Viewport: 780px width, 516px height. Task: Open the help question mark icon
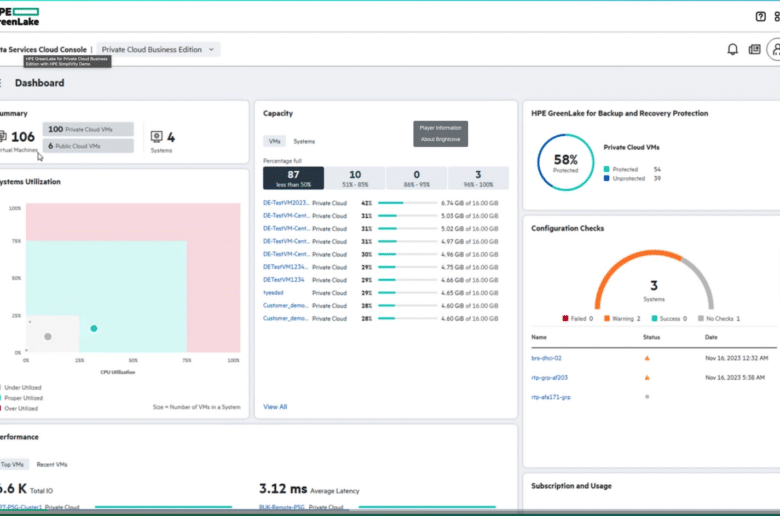click(x=760, y=16)
